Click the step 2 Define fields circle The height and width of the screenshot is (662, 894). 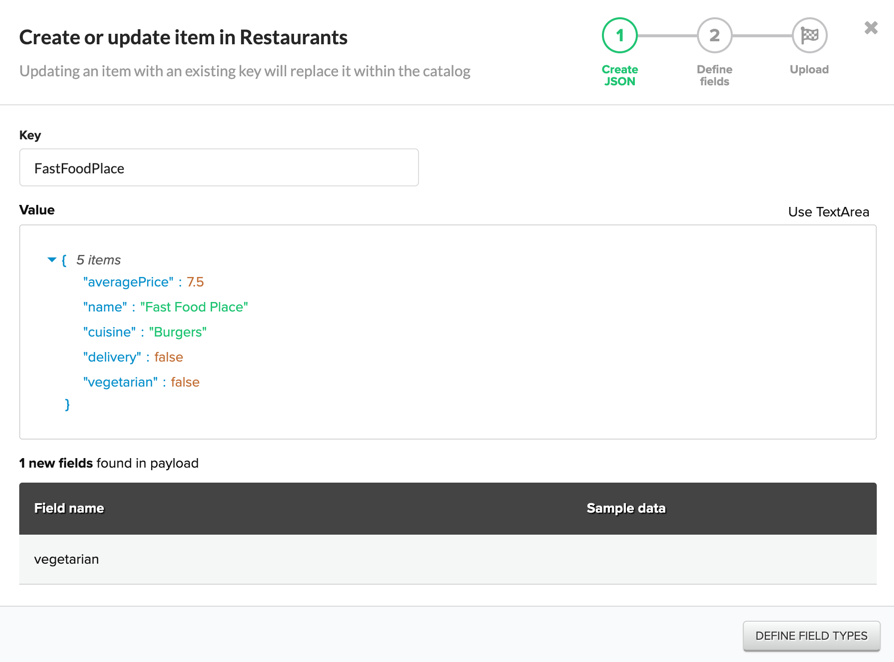tap(714, 36)
